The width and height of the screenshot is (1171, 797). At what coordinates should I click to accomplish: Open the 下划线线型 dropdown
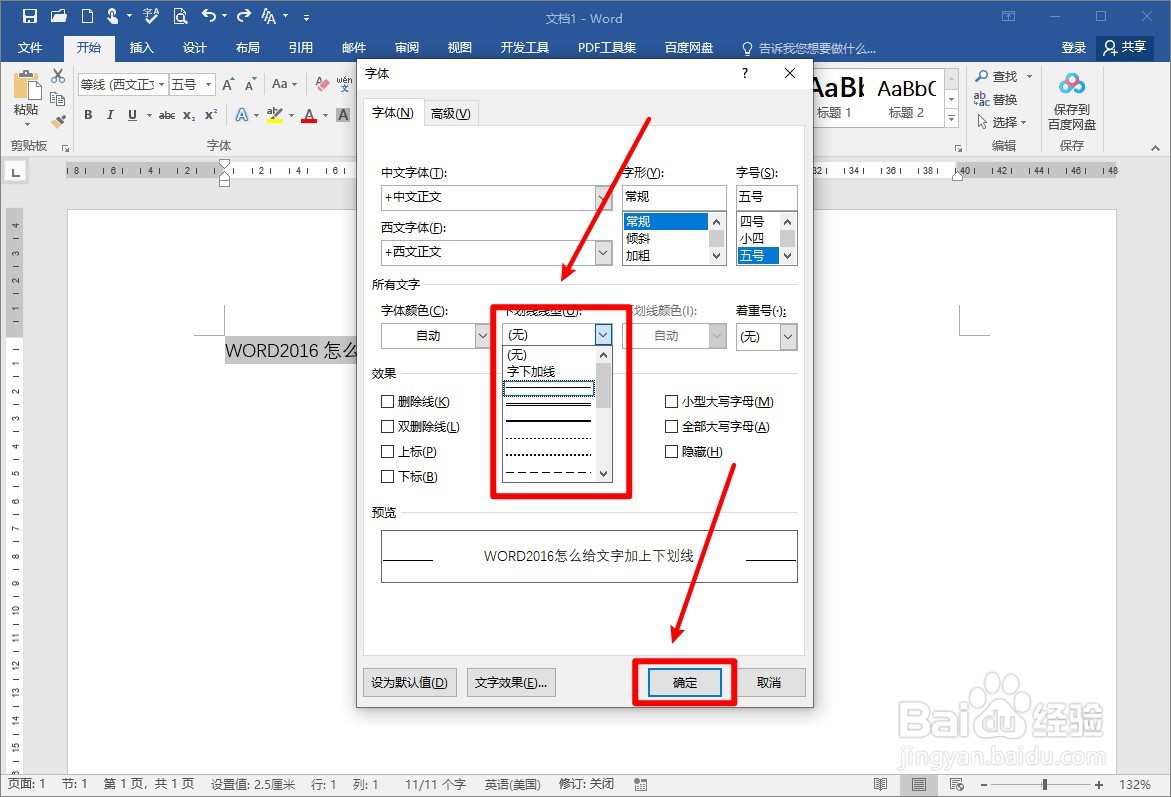pos(603,335)
